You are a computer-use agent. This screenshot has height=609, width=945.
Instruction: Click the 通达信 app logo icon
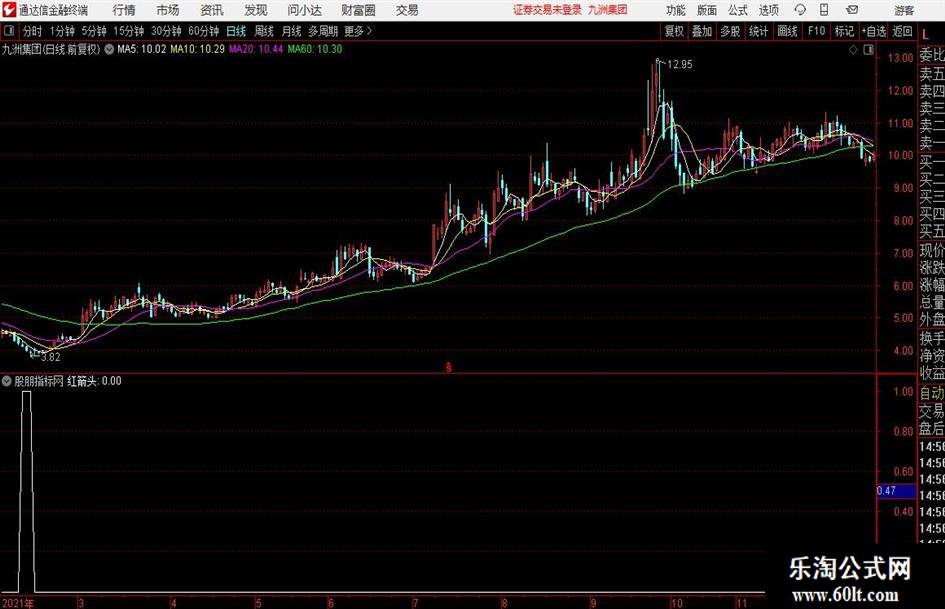click(x=10, y=10)
